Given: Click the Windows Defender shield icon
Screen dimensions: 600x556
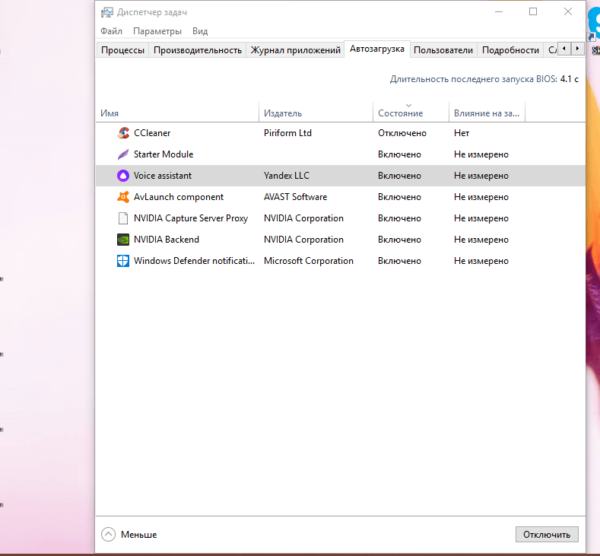Looking at the screenshot, I should [123, 261].
